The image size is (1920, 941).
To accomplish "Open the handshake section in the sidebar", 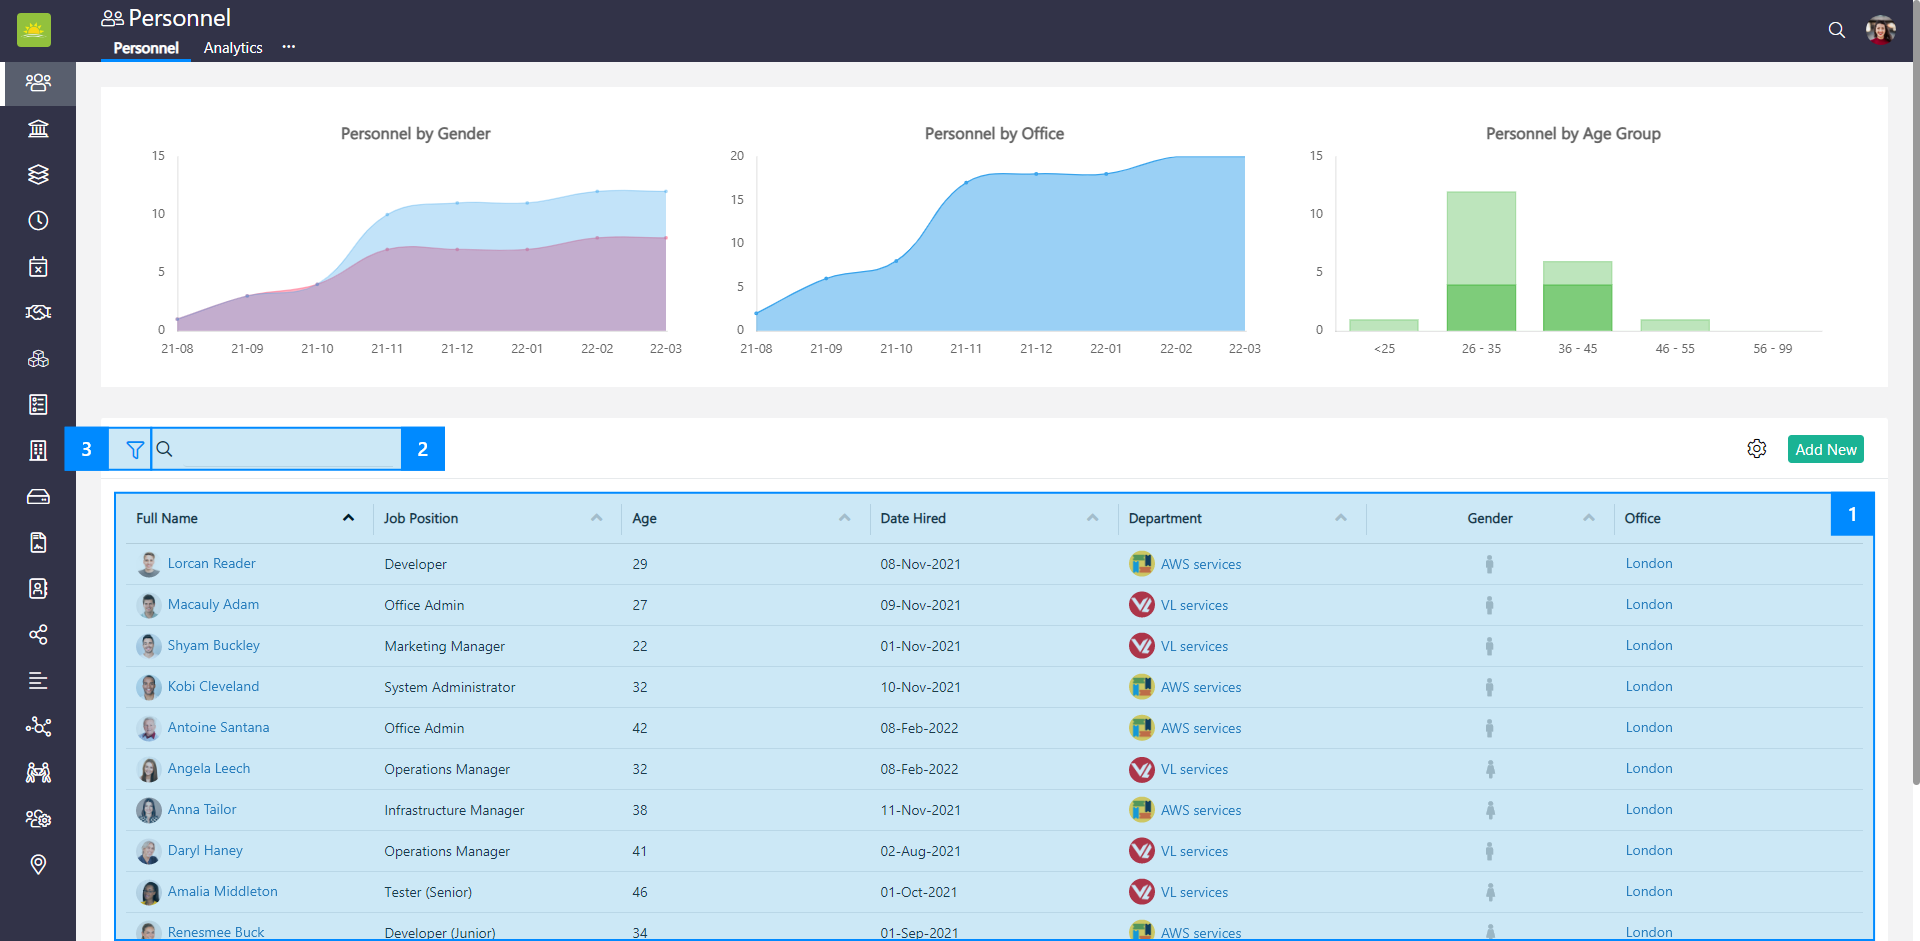I will click(38, 312).
